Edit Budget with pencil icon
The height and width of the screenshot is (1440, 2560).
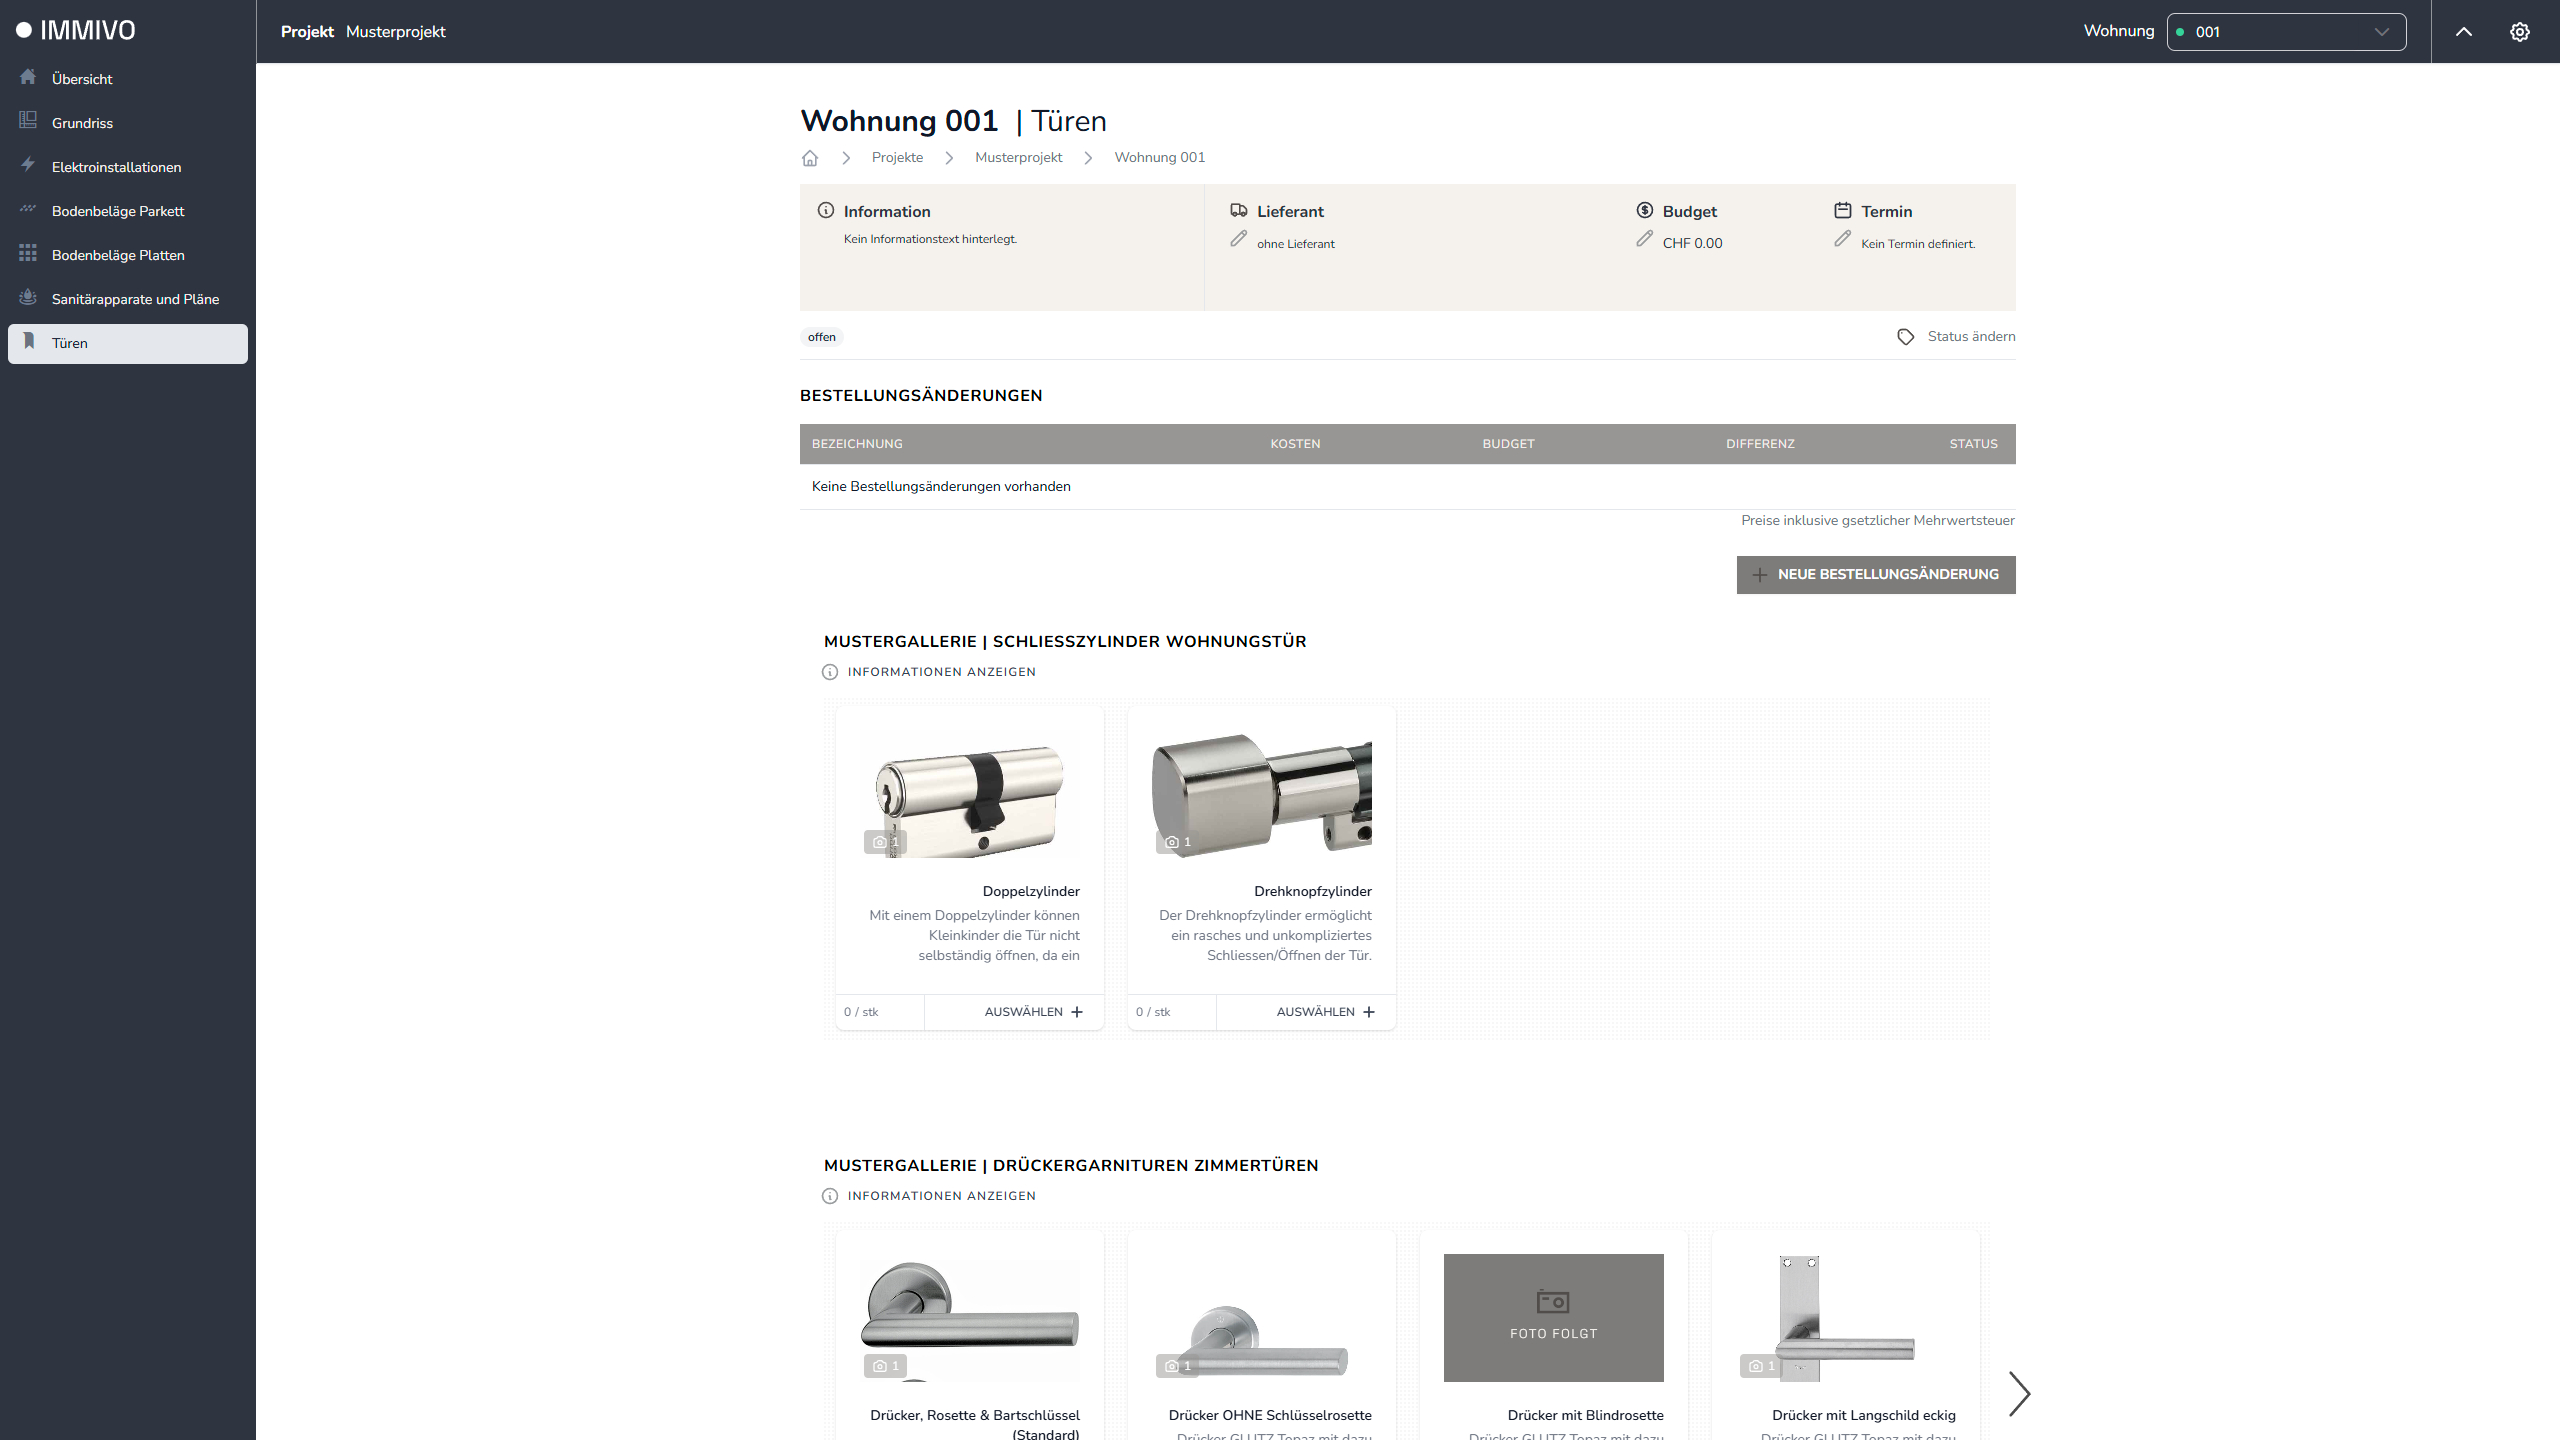1644,239
